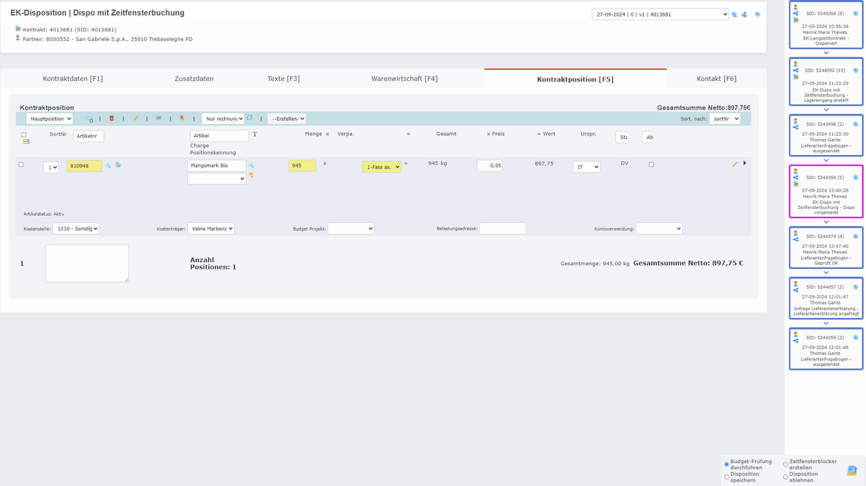The height and width of the screenshot is (486, 866).
Task: Click the add new position icon
Action: pyautogui.click(x=89, y=119)
